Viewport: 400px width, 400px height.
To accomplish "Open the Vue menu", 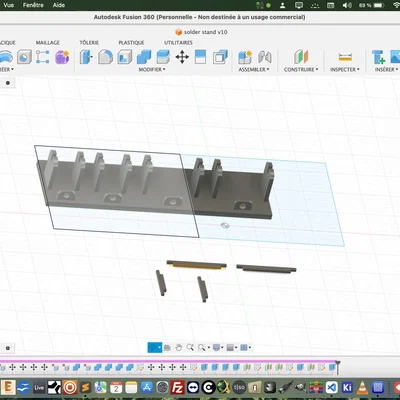I will [x=8, y=5].
